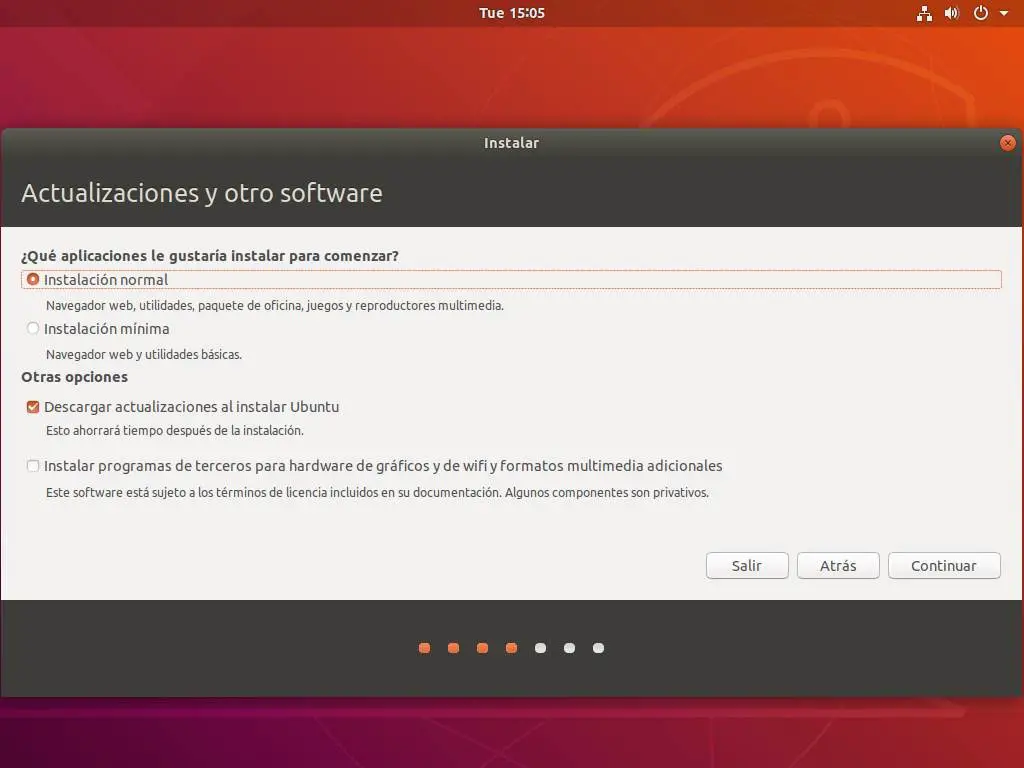This screenshot has width=1024, height=768.
Task: Expand the system menu arrow
Action: pyautogui.click(x=1004, y=13)
